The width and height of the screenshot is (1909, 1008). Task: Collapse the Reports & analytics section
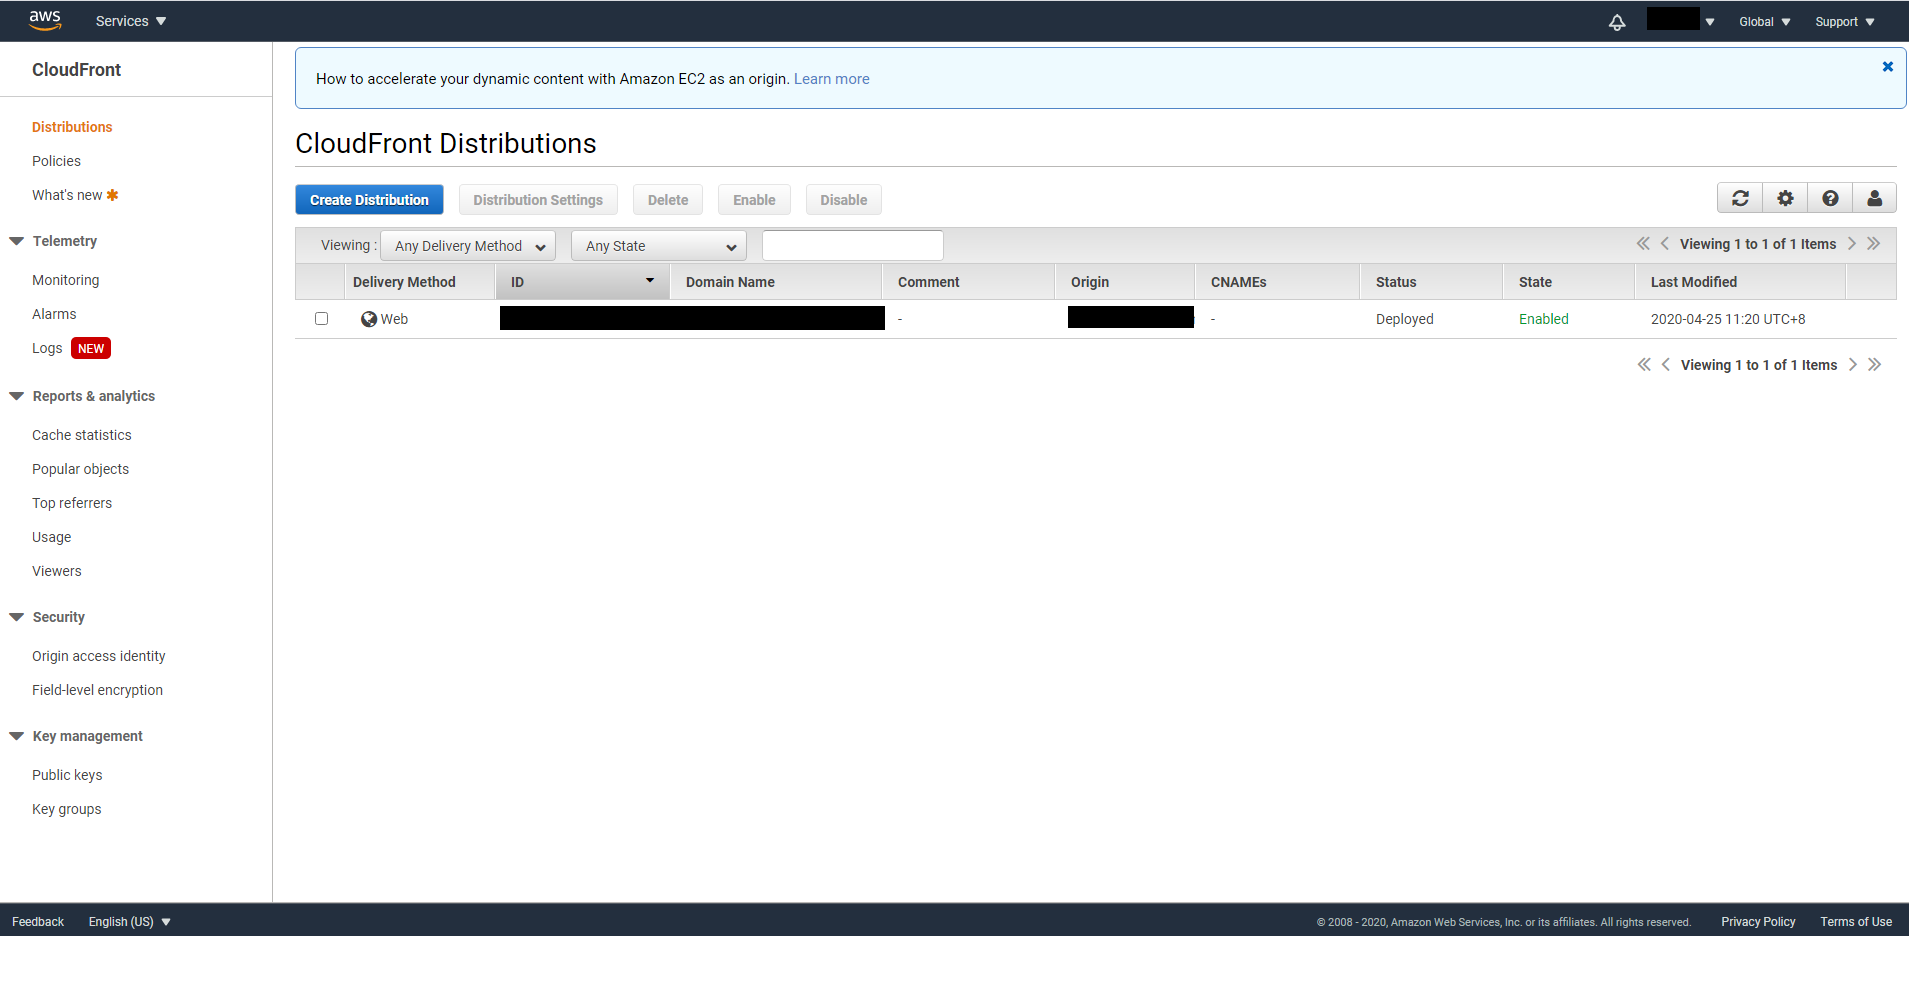[17, 396]
